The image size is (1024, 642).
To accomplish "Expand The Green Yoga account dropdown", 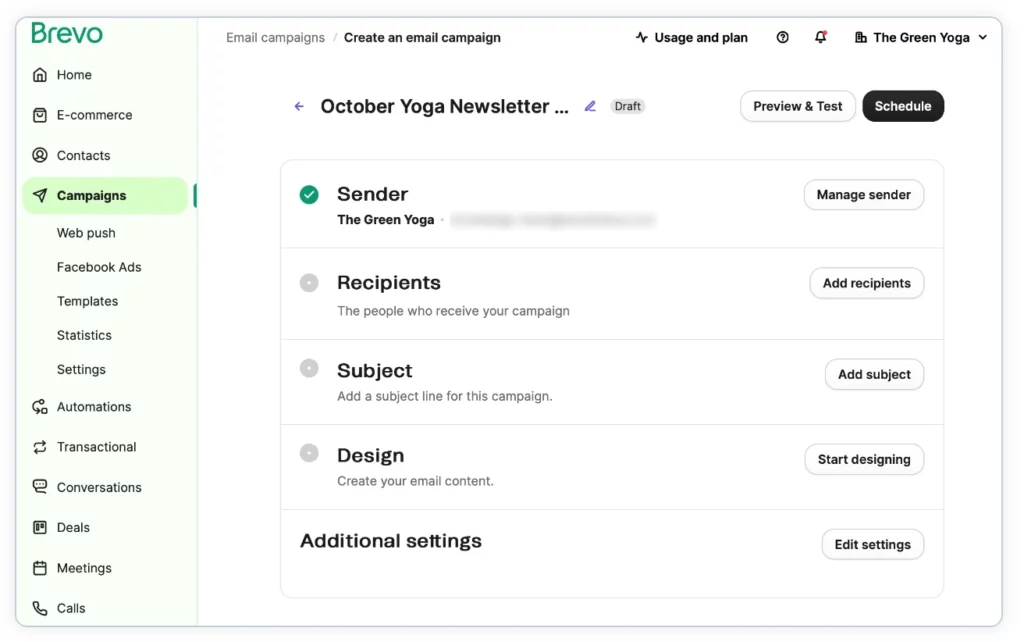I will pos(921,38).
